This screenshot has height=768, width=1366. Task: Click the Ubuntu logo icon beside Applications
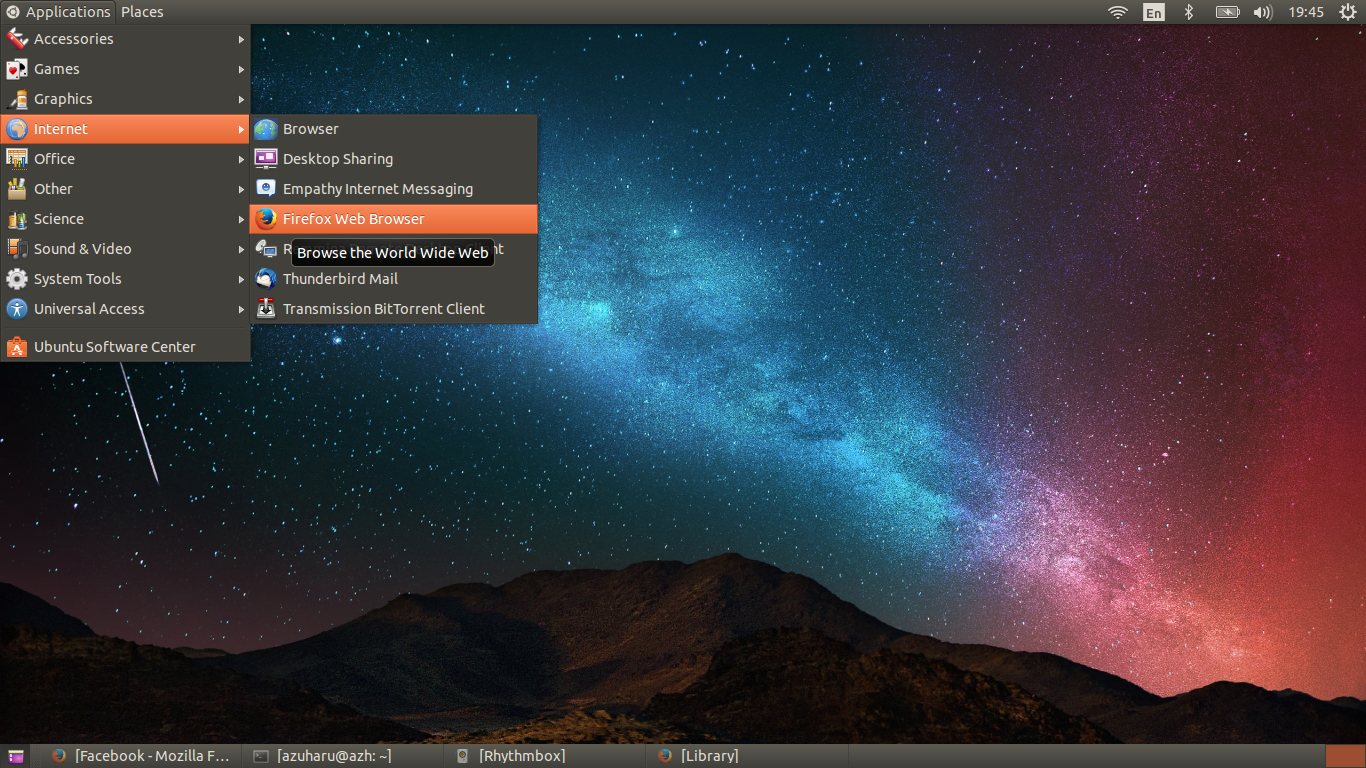tap(13, 12)
